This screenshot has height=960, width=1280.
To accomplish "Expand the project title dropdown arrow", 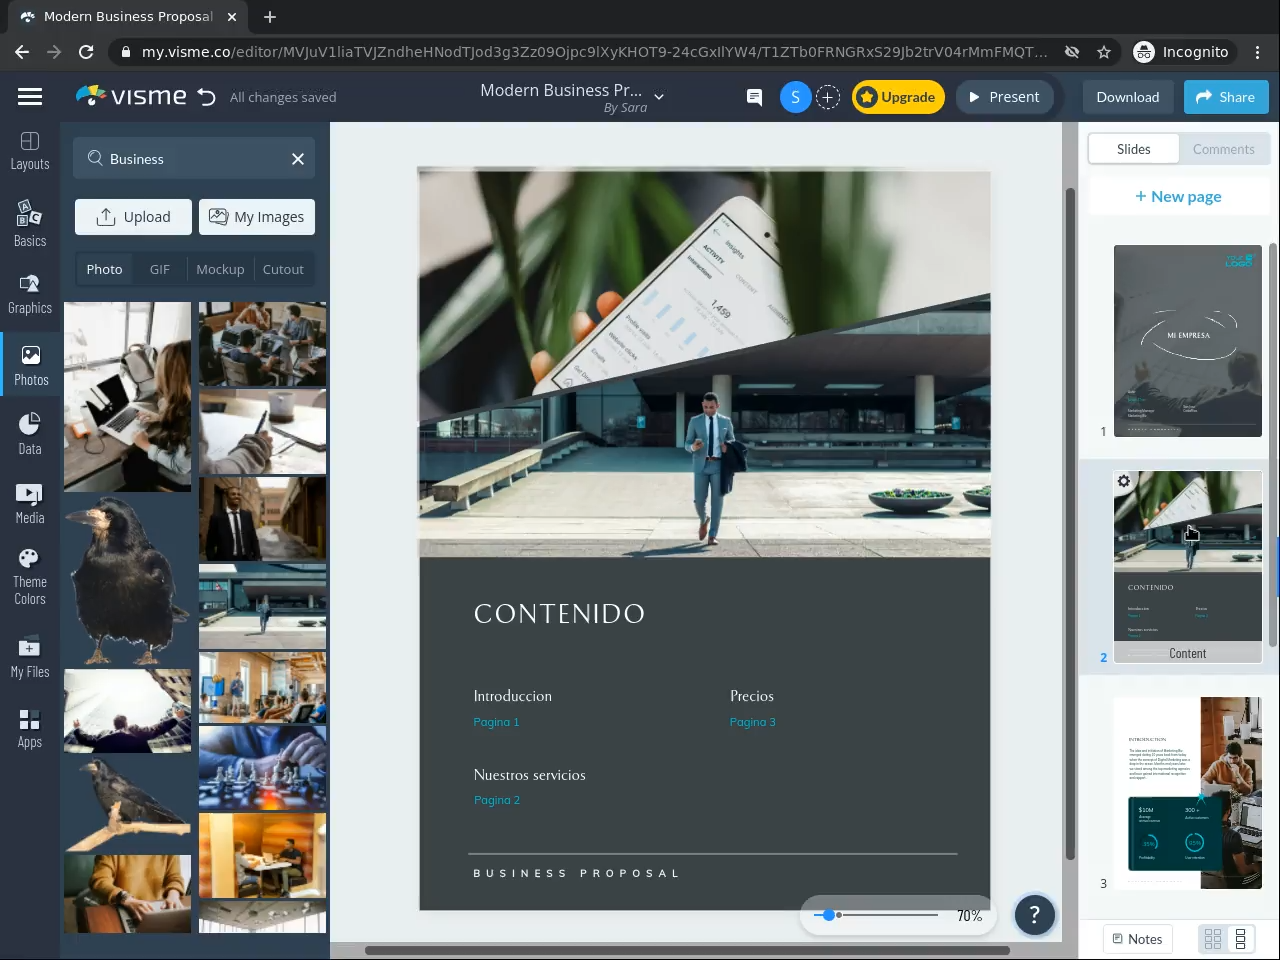I will 659,97.
